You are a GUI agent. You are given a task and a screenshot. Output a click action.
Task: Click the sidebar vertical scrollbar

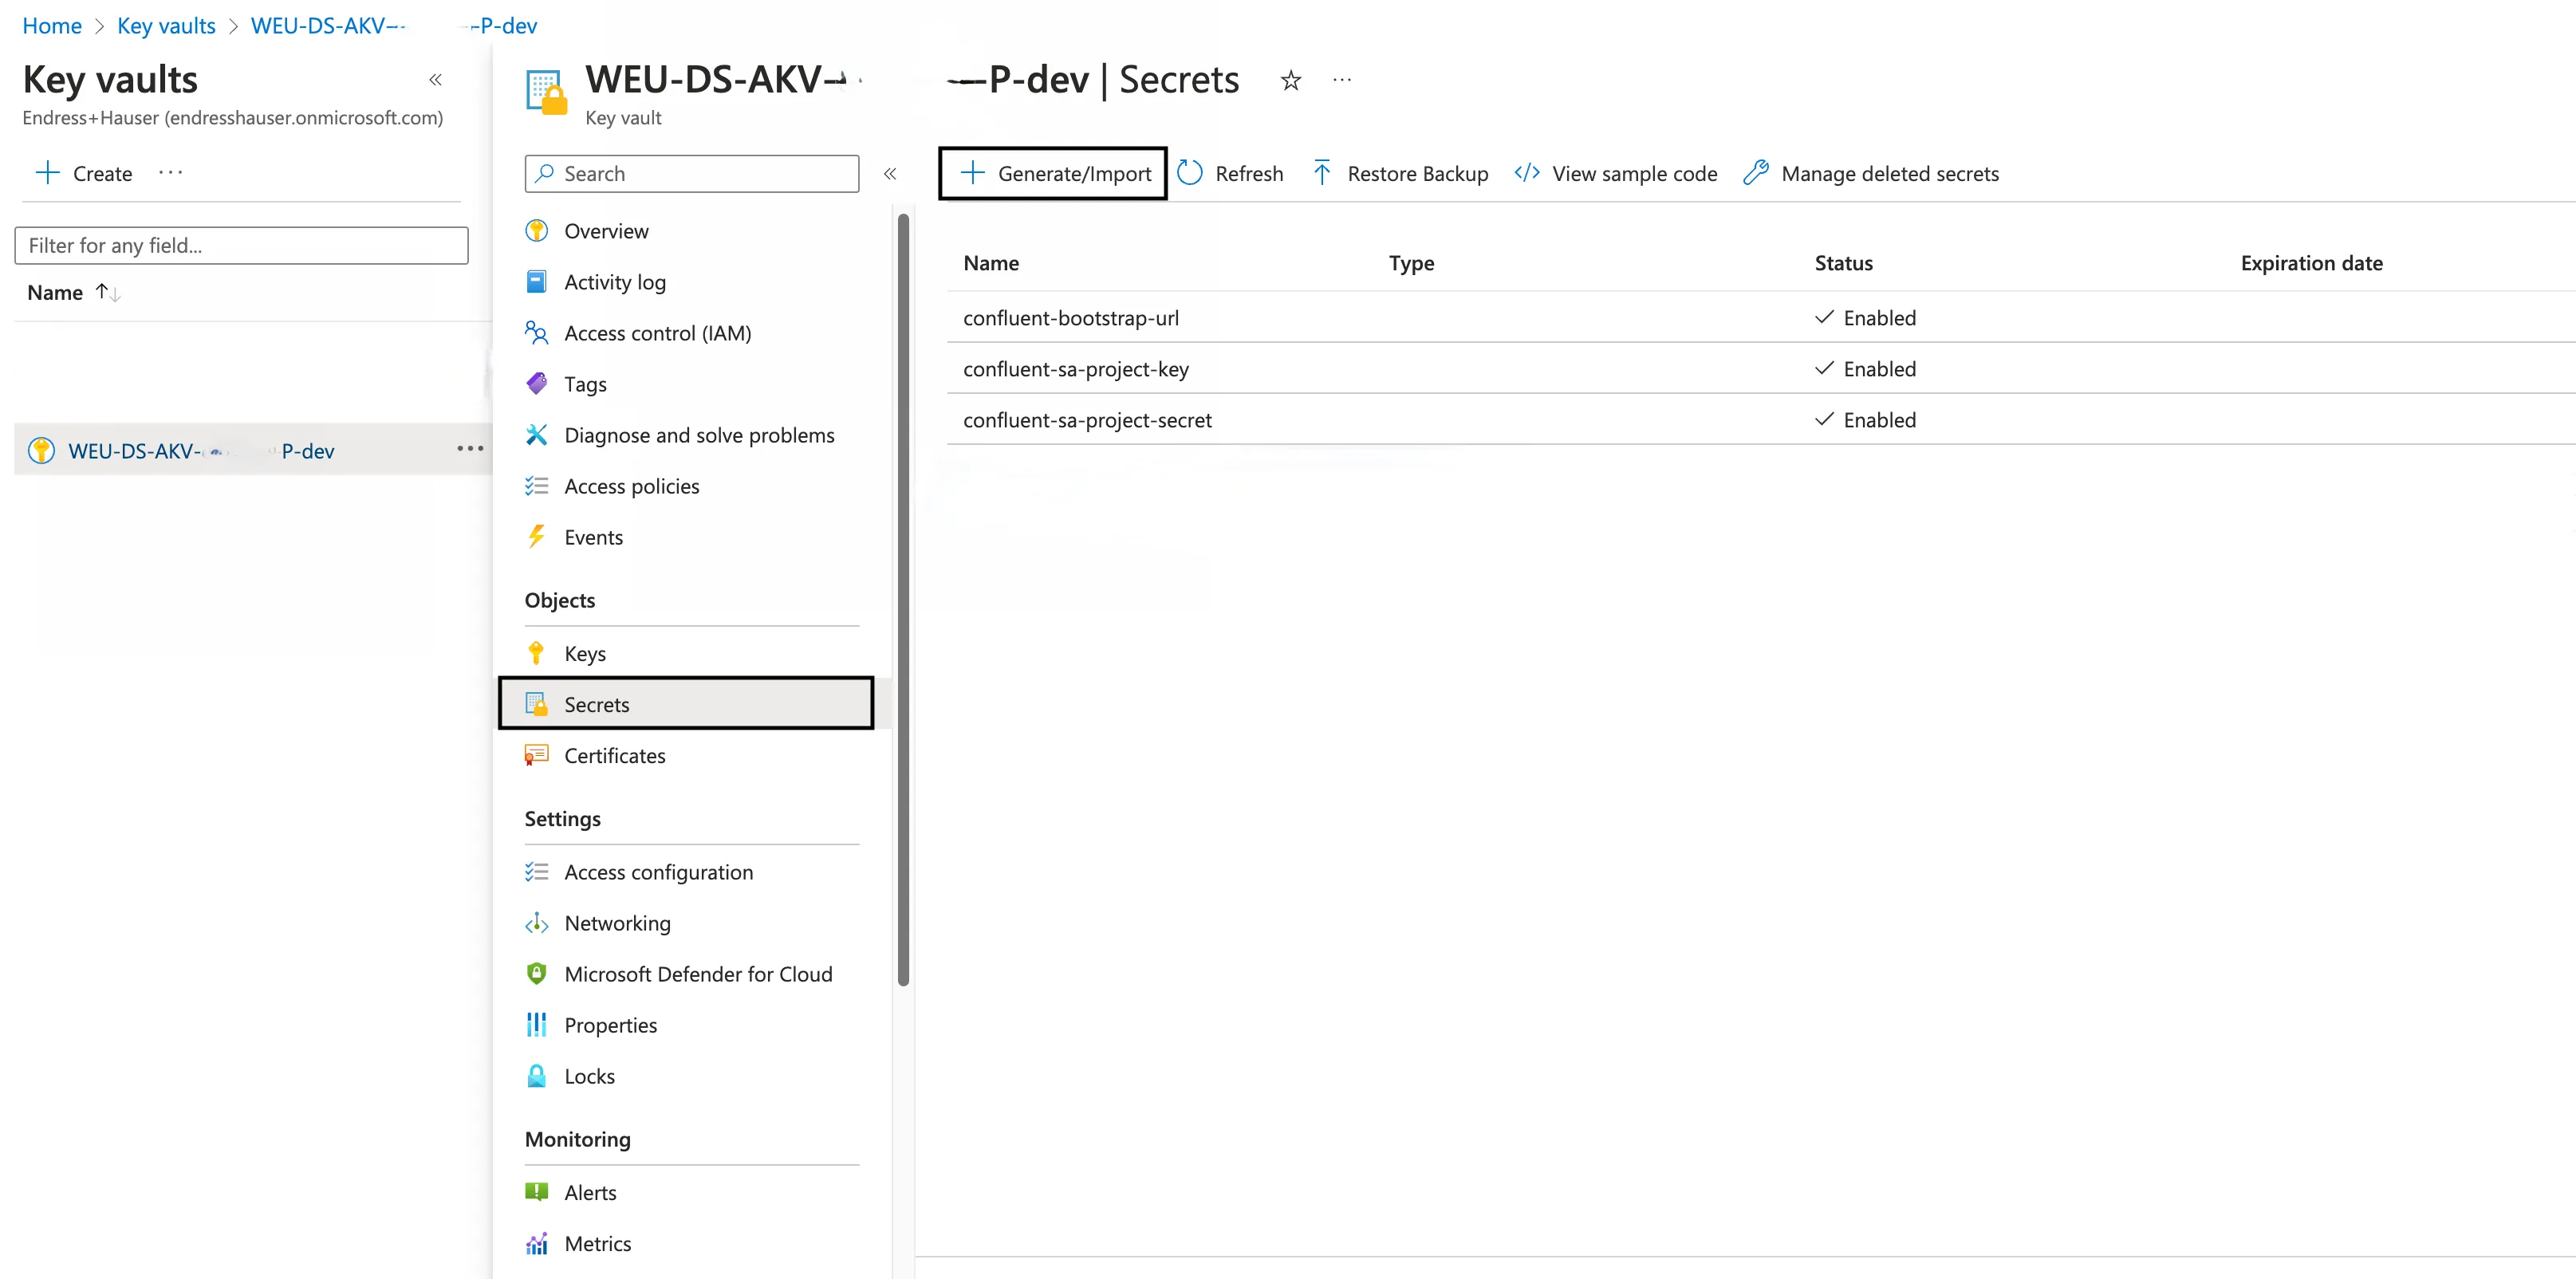(903, 600)
